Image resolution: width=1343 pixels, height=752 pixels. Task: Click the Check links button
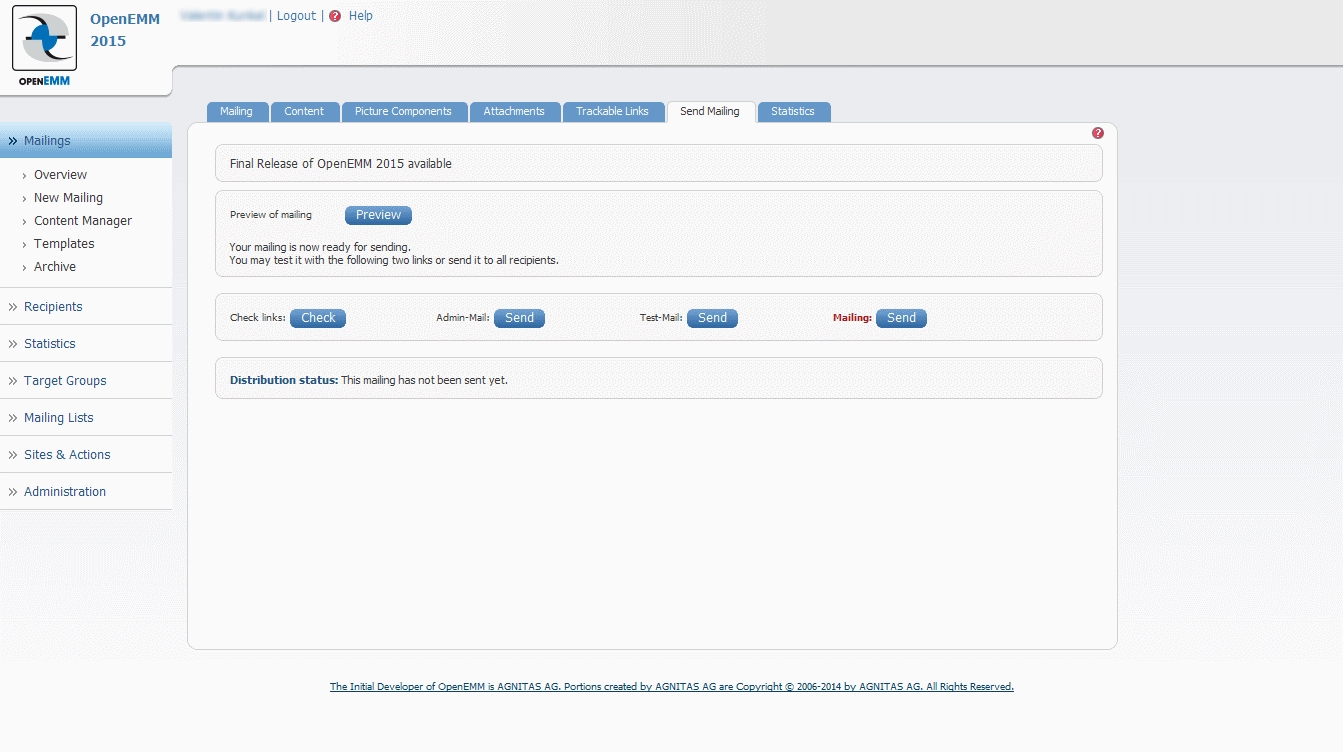pos(318,318)
